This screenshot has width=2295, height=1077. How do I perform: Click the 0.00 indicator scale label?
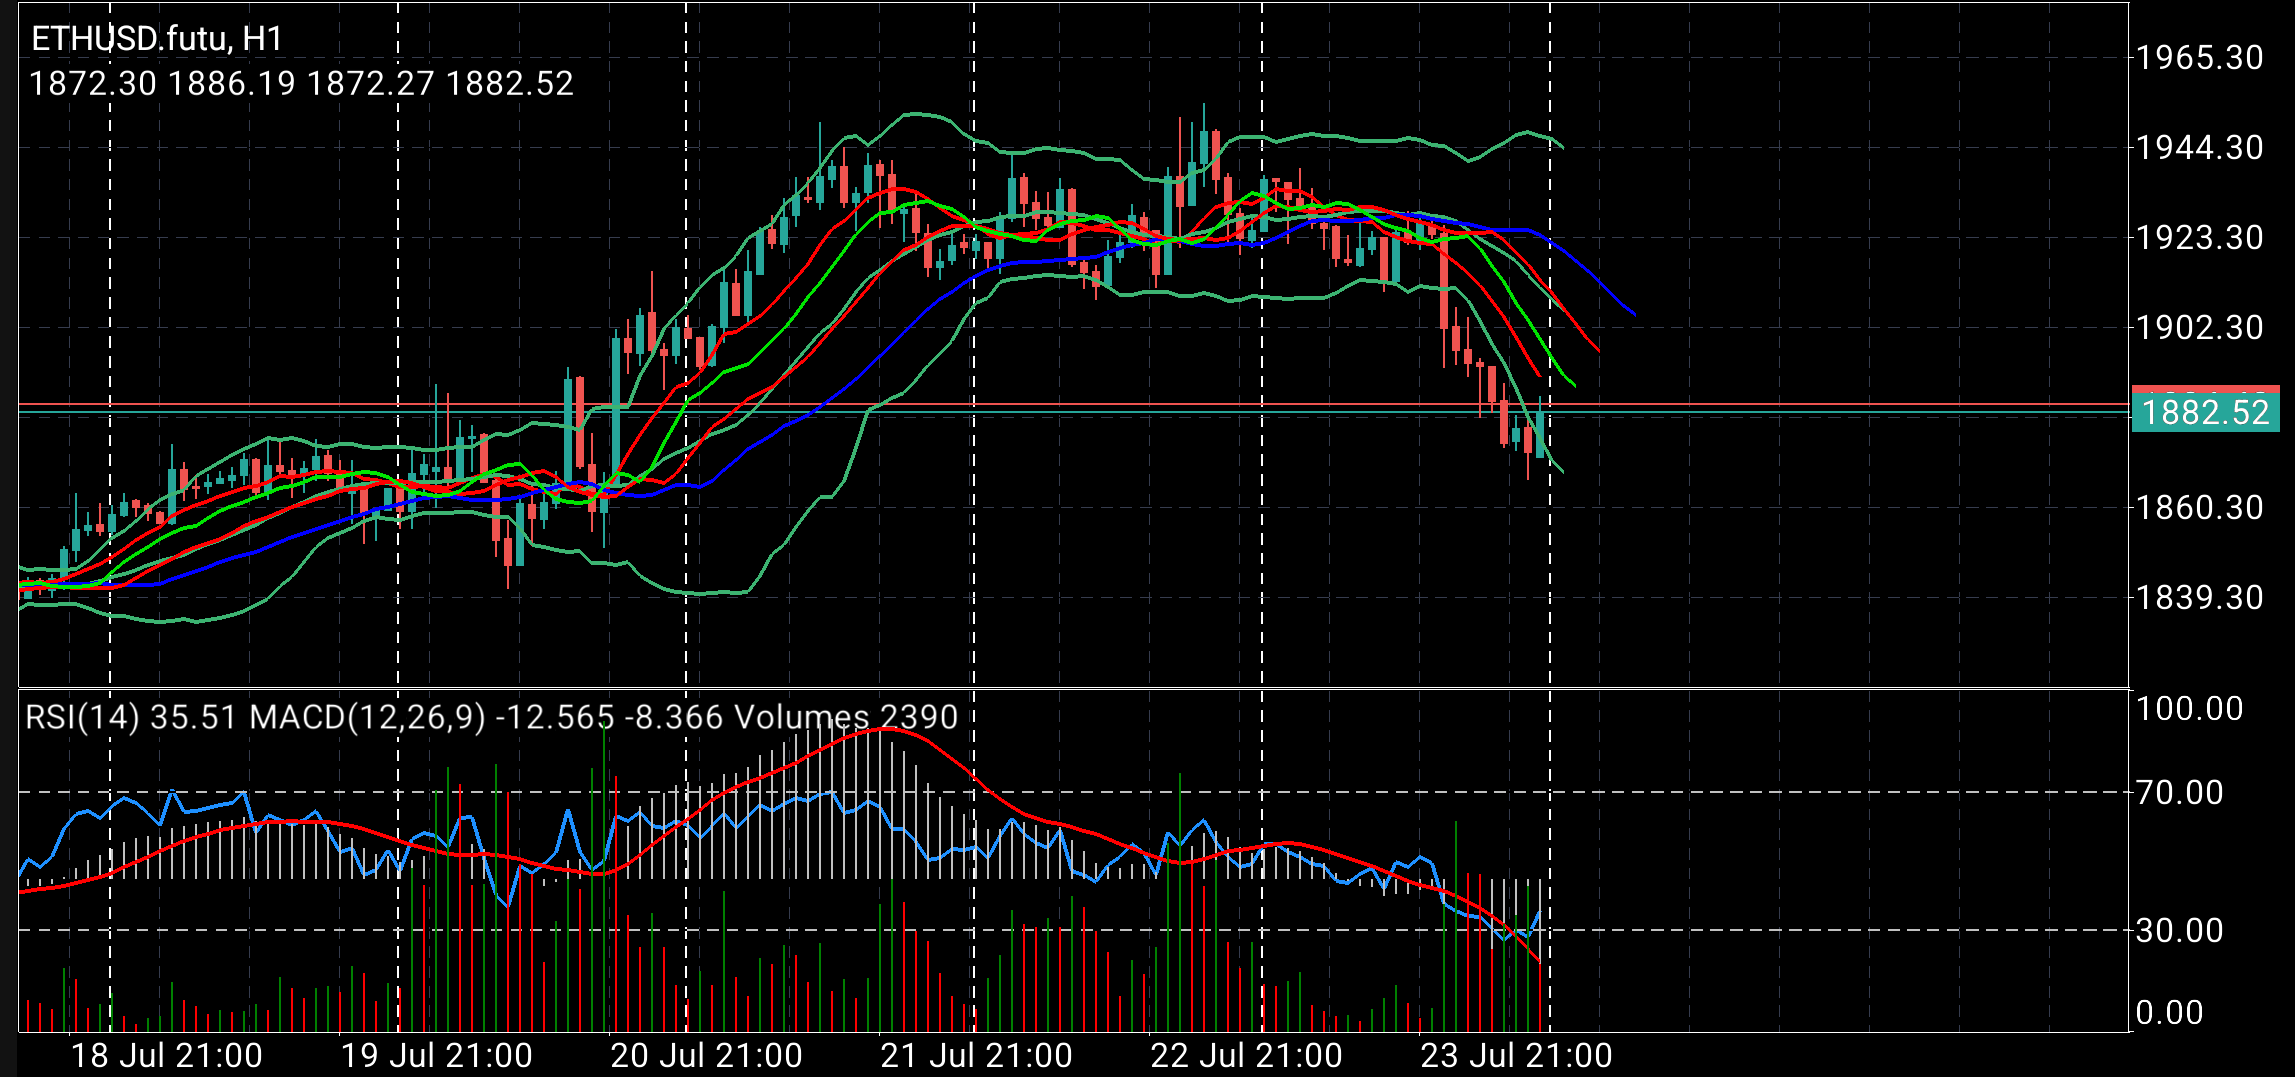tap(2169, 1012)
